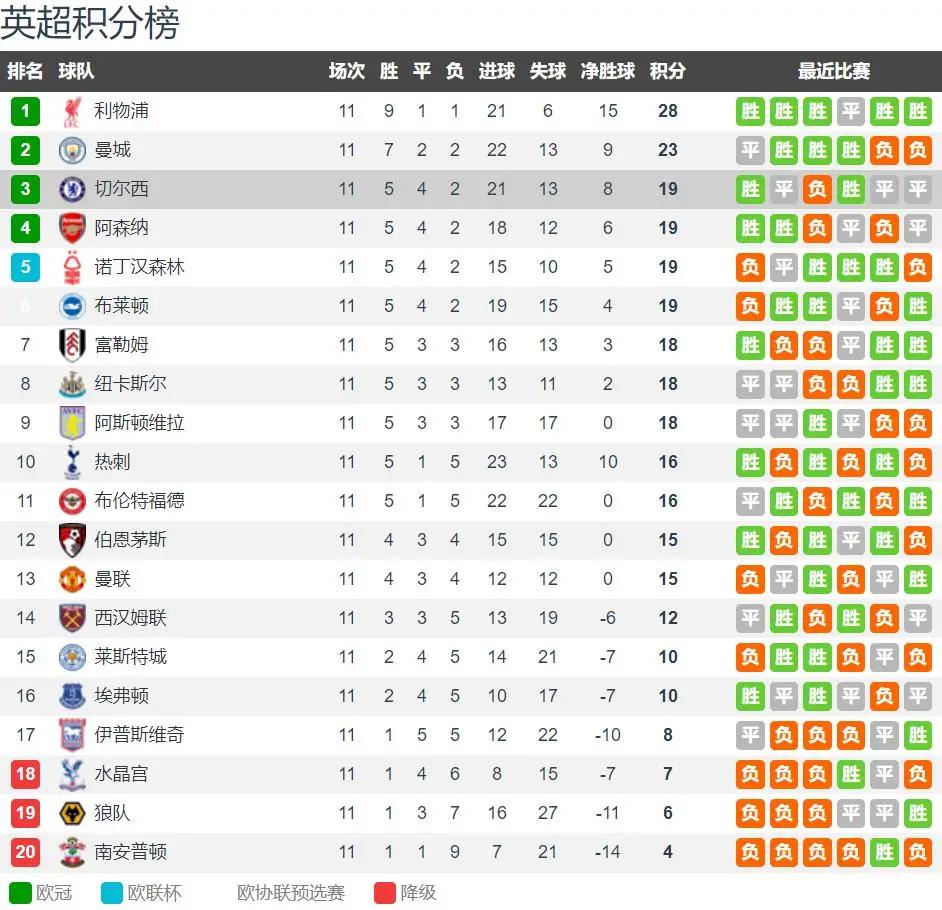Screen dimensions: 942x910
Task: Open the 利物浦 team name link
Action: coord(121,111)
